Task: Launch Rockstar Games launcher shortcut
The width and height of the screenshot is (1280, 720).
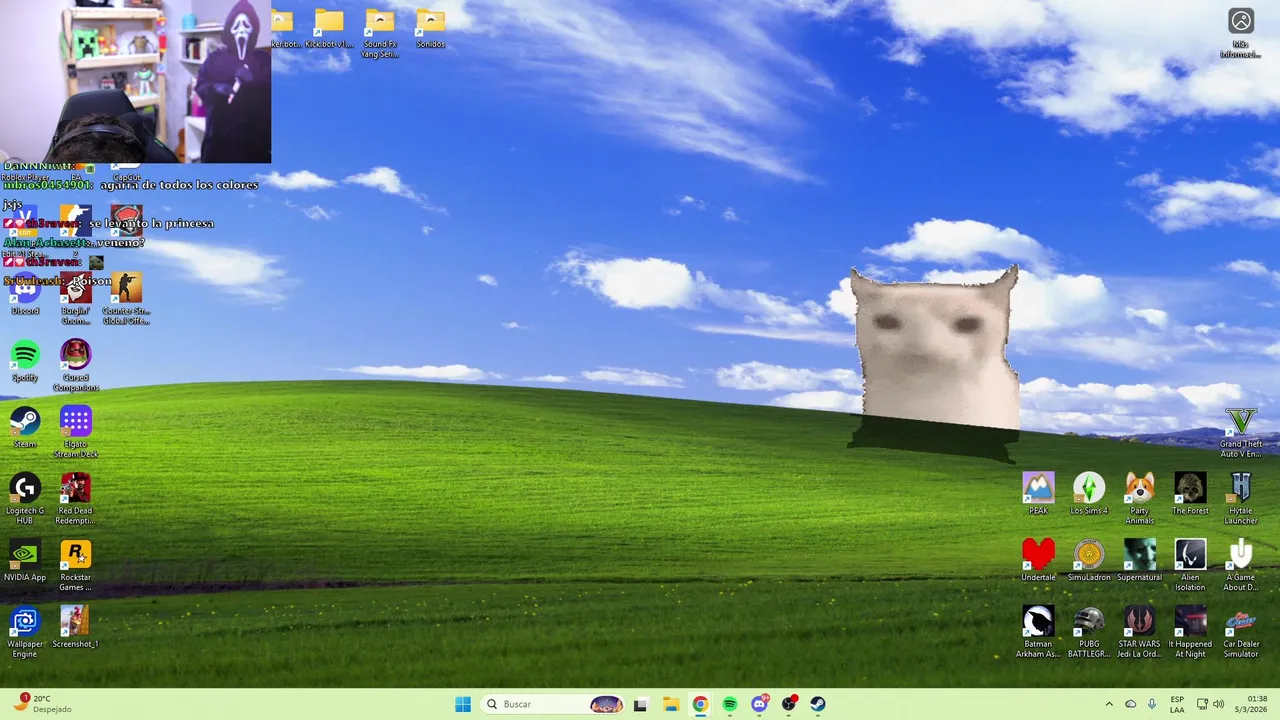Action: 76,565
